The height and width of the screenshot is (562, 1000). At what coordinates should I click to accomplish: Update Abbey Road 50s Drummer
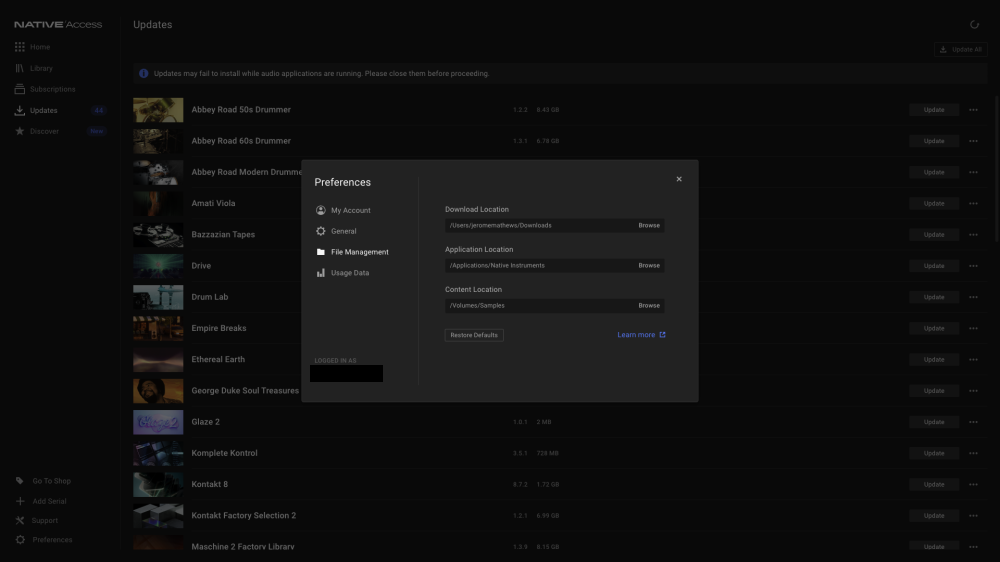(x=934, y=110)
